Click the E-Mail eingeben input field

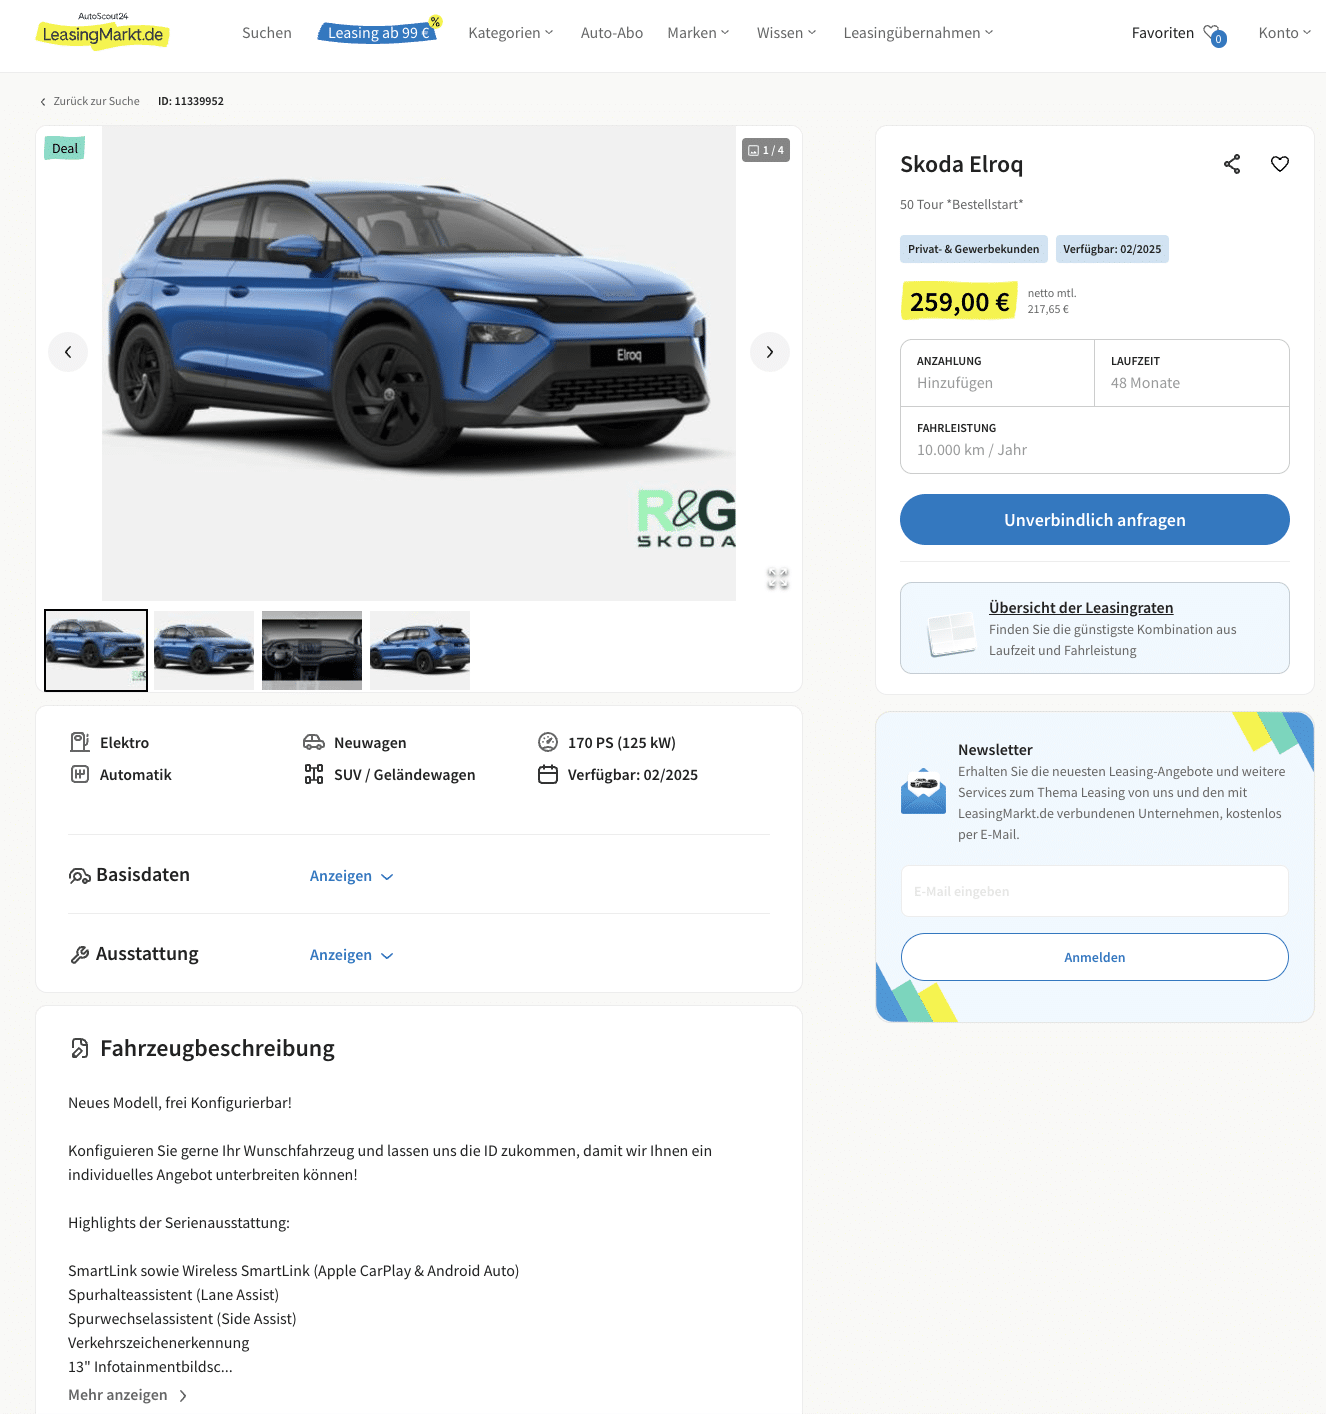pyautogui.click(x=1095, y=891)
